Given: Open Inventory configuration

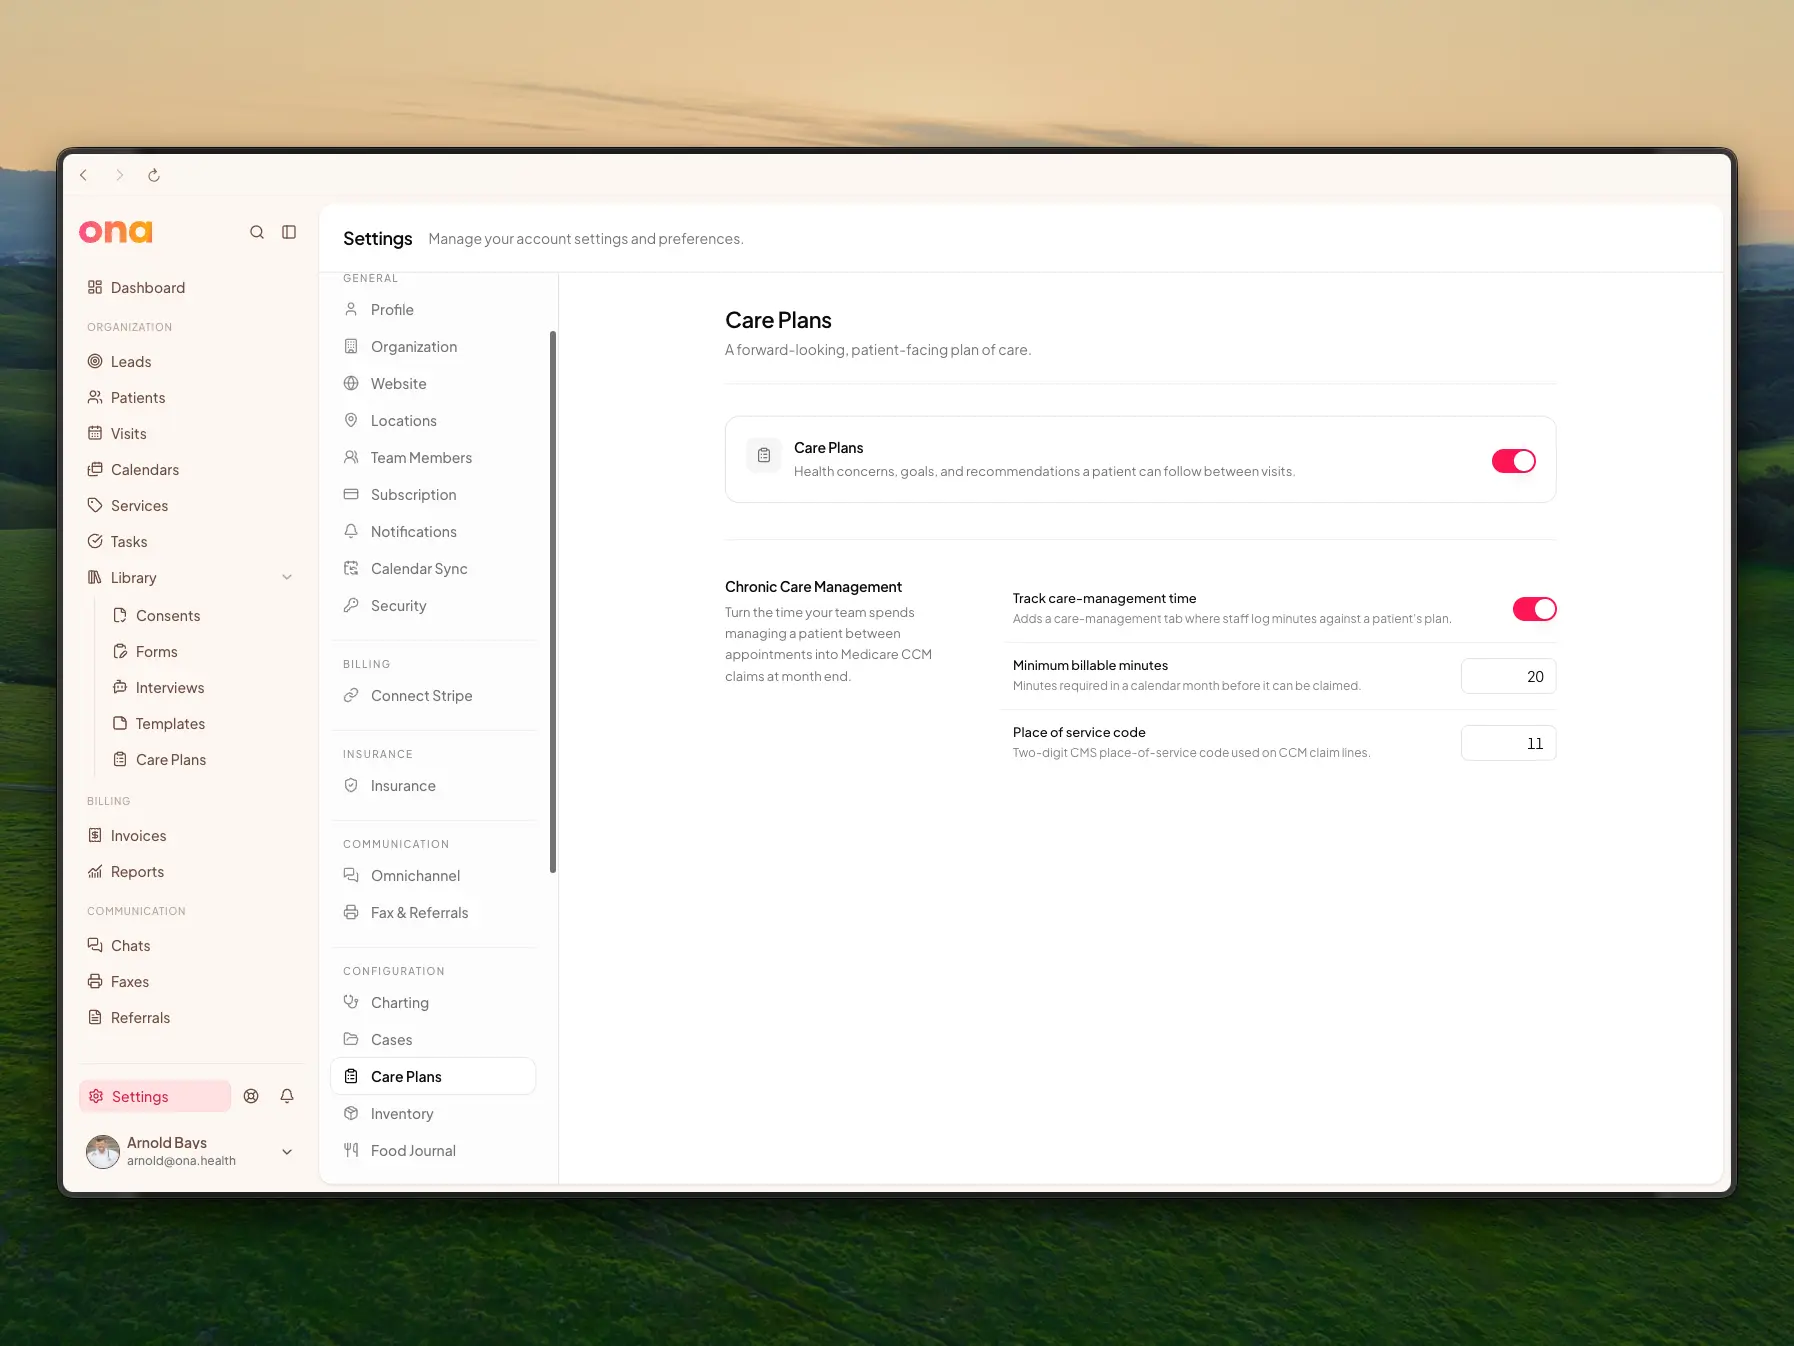Looking at the screenshot, I should [433, 1114].
